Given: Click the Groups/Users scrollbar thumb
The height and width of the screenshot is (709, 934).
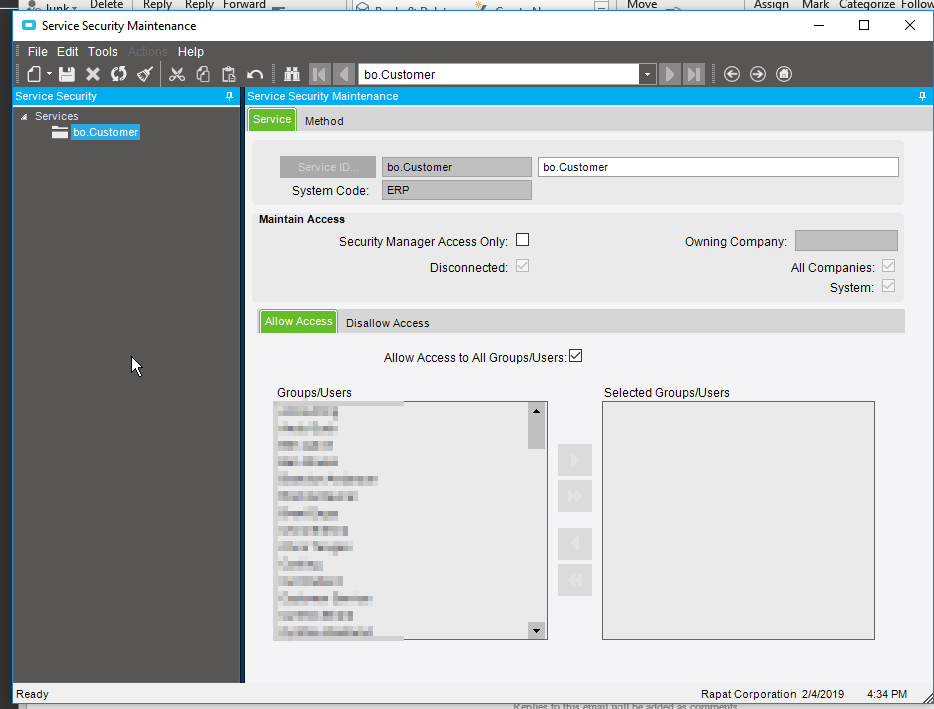Looking at the screenshot, I should [x=536, y=434].
